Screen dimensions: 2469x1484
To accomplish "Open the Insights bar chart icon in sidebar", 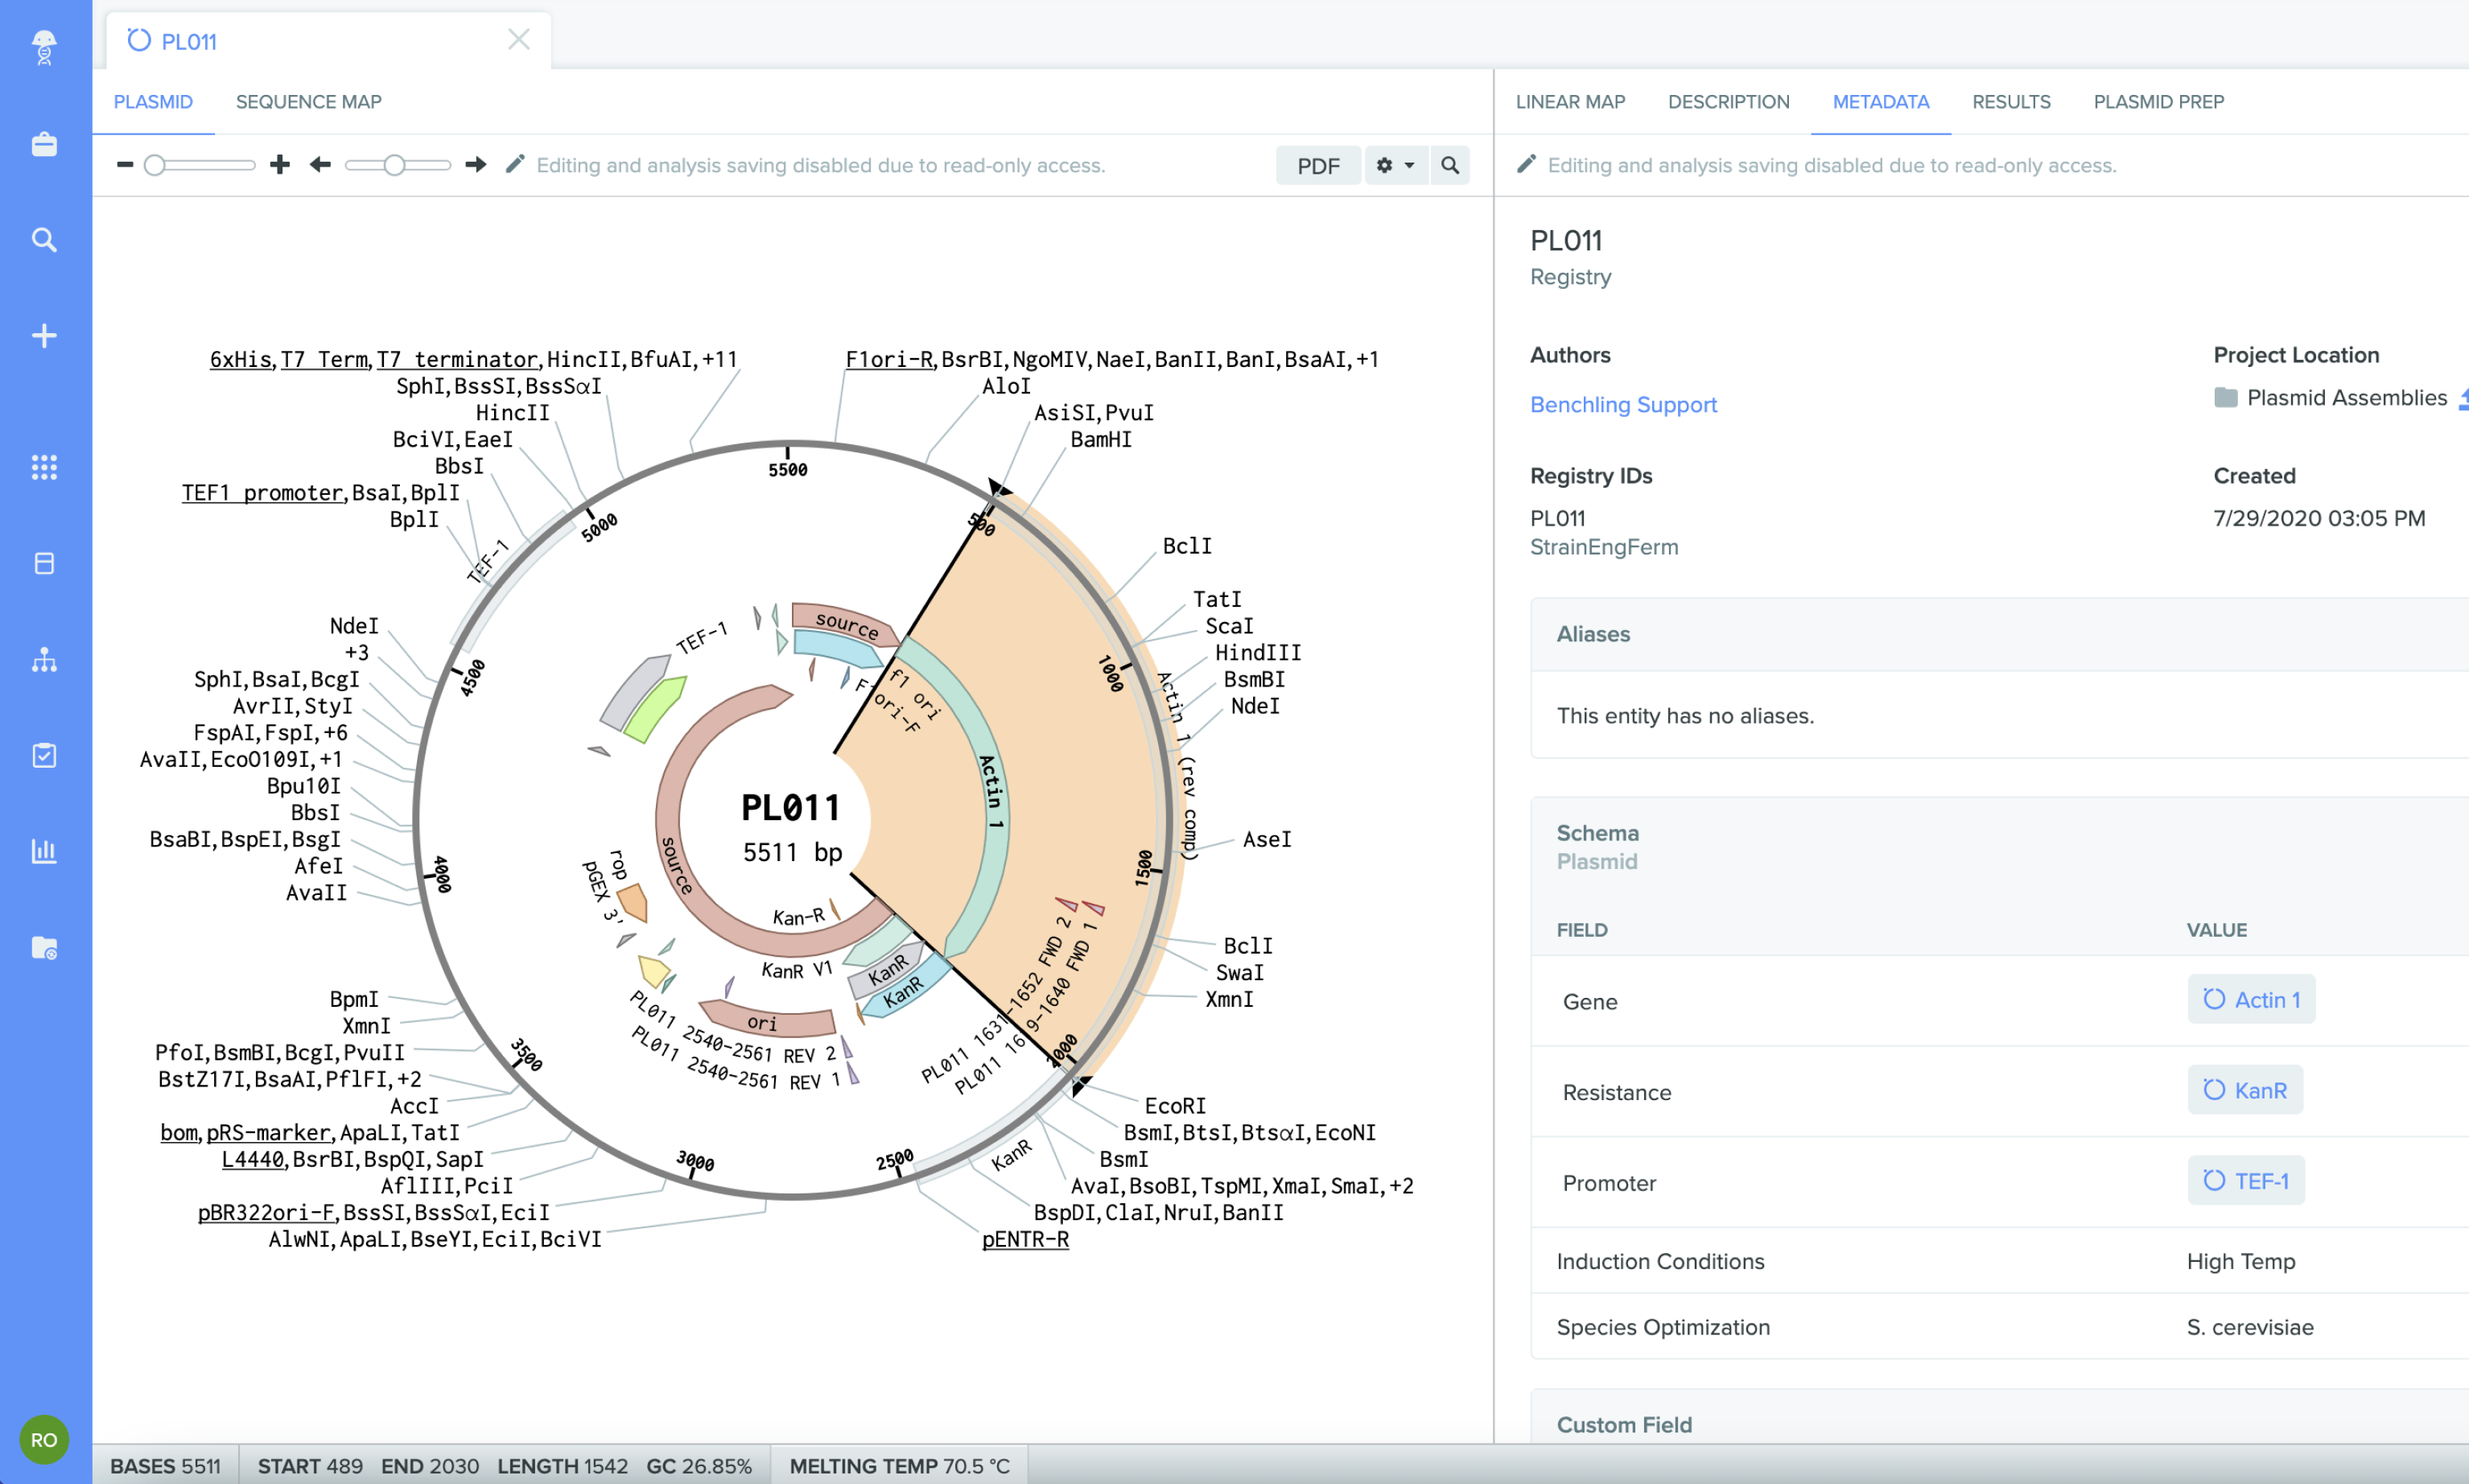I will 44,851.
